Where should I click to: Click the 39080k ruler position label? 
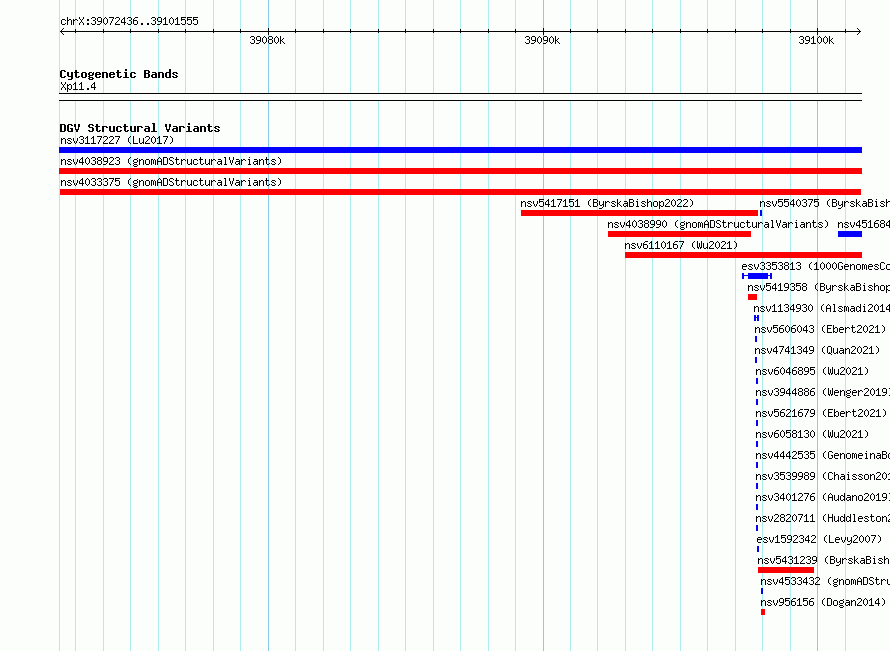tap(267, 40)
